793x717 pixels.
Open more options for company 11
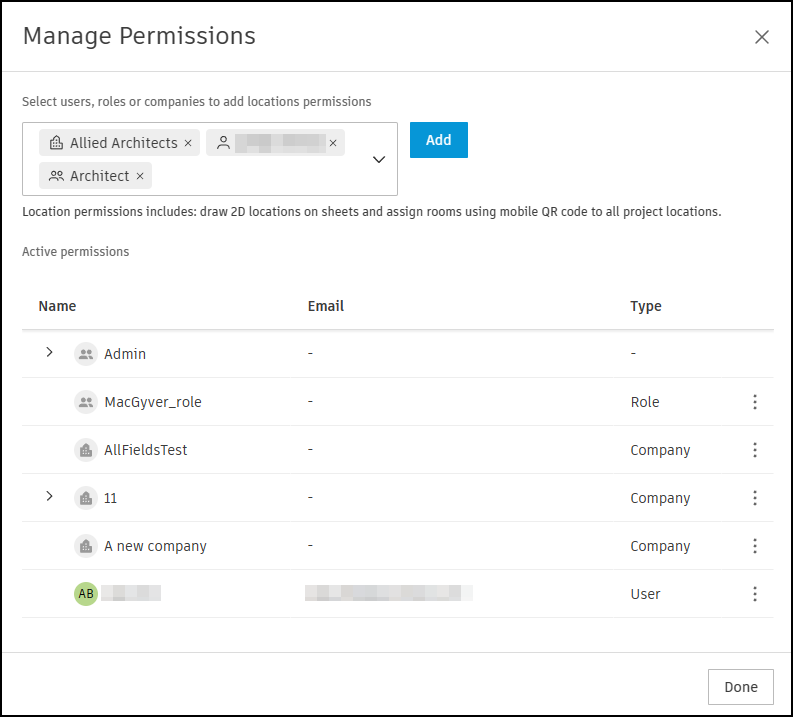(x=755, y=498)
